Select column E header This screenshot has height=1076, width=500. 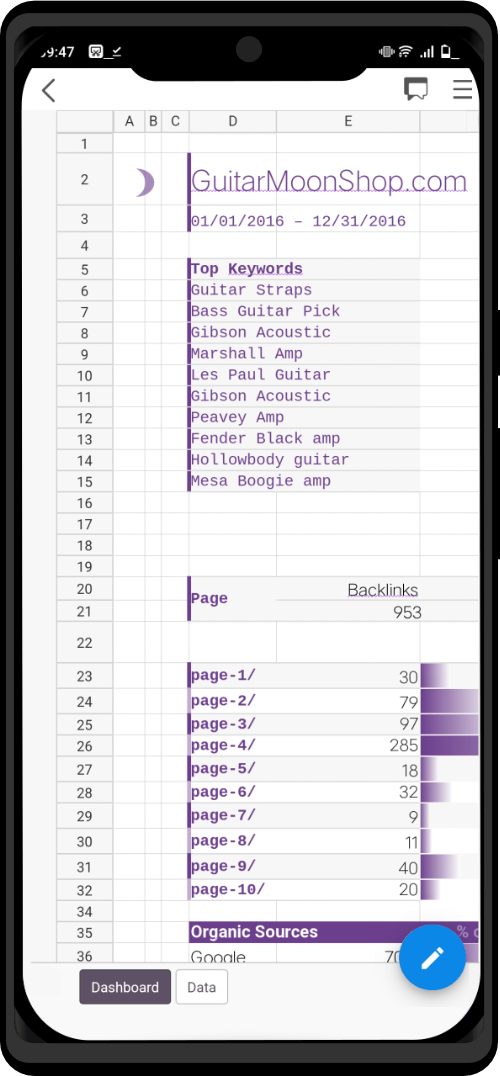(x=348, y=121)
